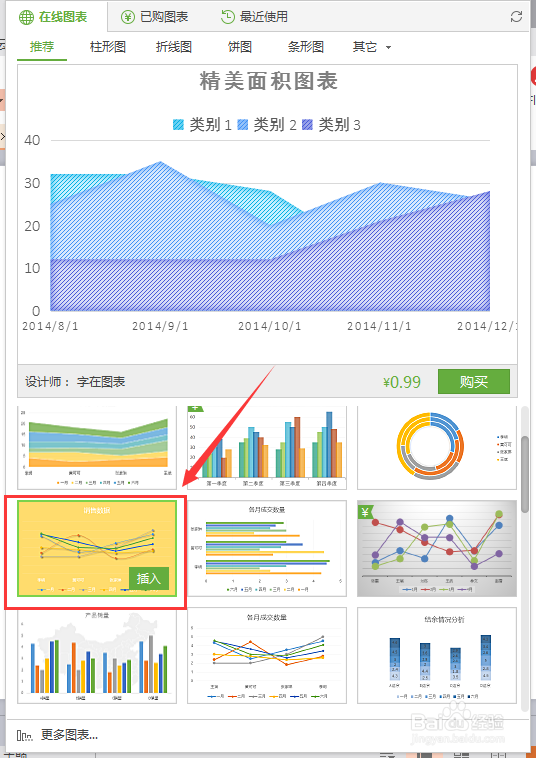Screen dimensions: 536x758
Task: Select the 条形图 category
Action: coord(305,47)
